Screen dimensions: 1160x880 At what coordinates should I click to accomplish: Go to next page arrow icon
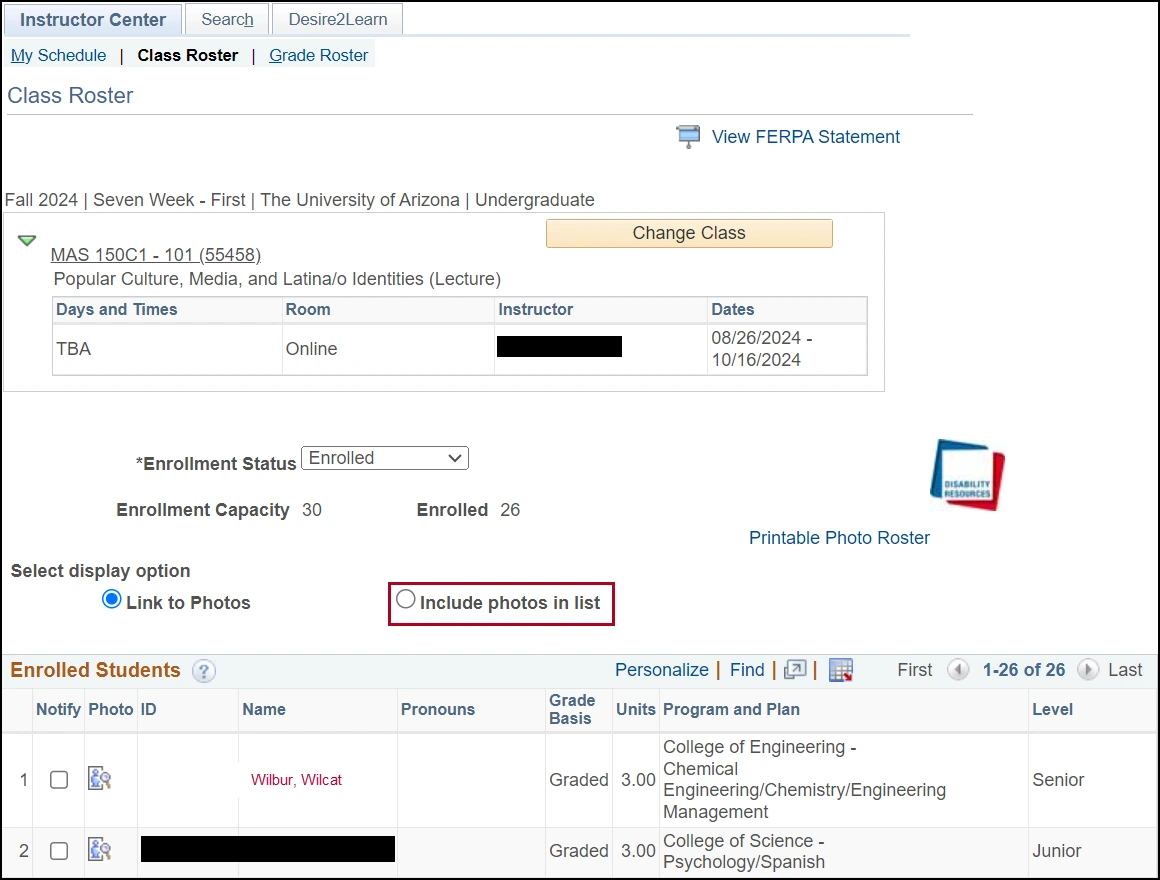pyautogui.click(x=1088, y=670)
